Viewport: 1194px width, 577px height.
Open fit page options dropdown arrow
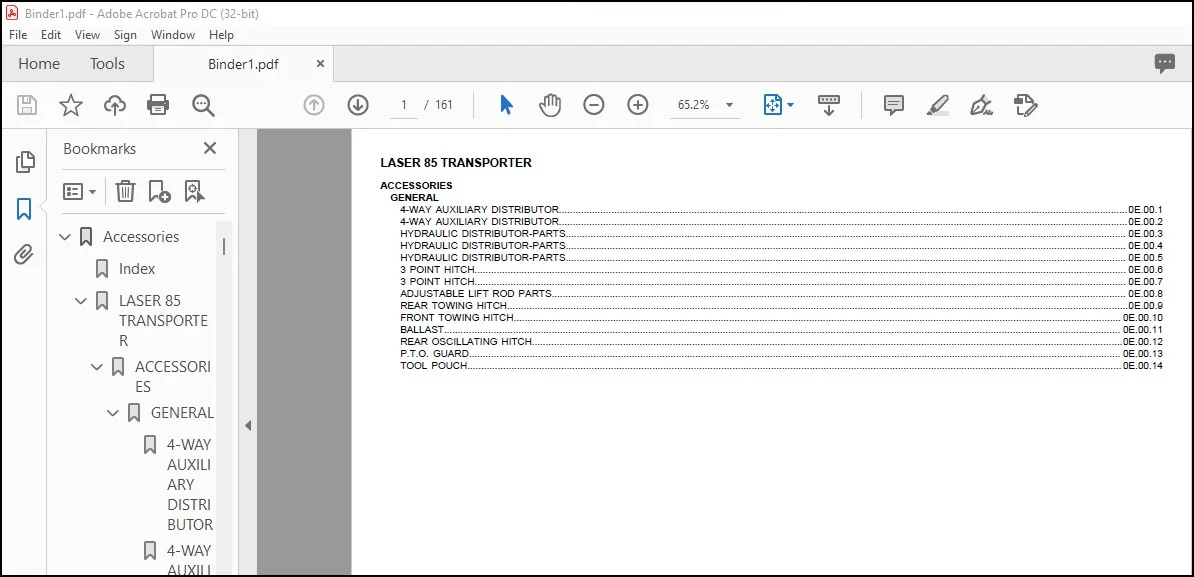790,105
